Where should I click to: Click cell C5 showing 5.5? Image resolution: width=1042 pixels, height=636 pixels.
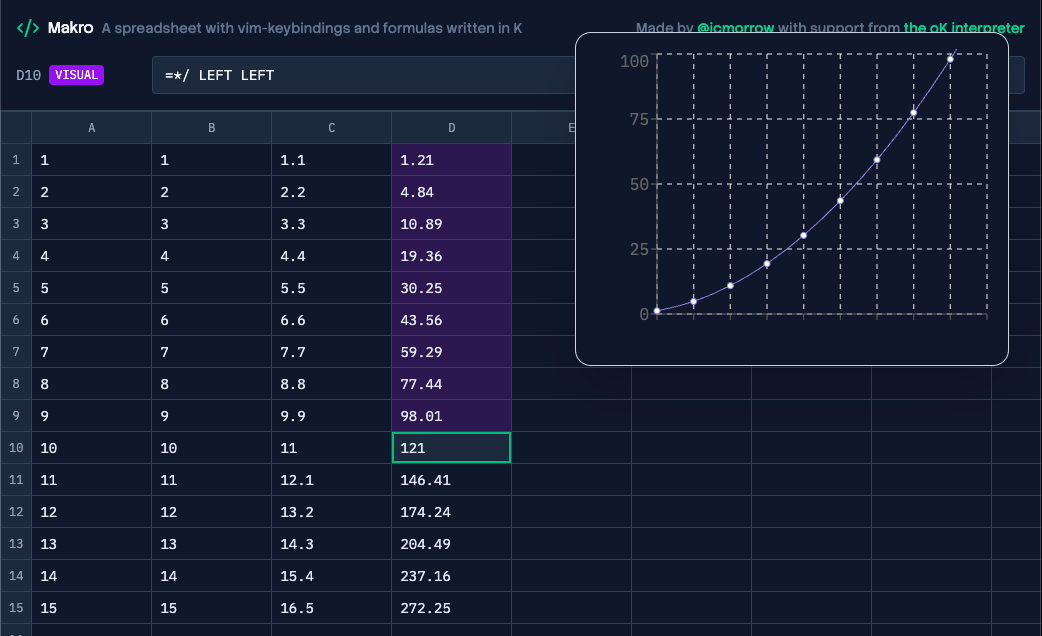pyautogui.click(x=331, y=288)
